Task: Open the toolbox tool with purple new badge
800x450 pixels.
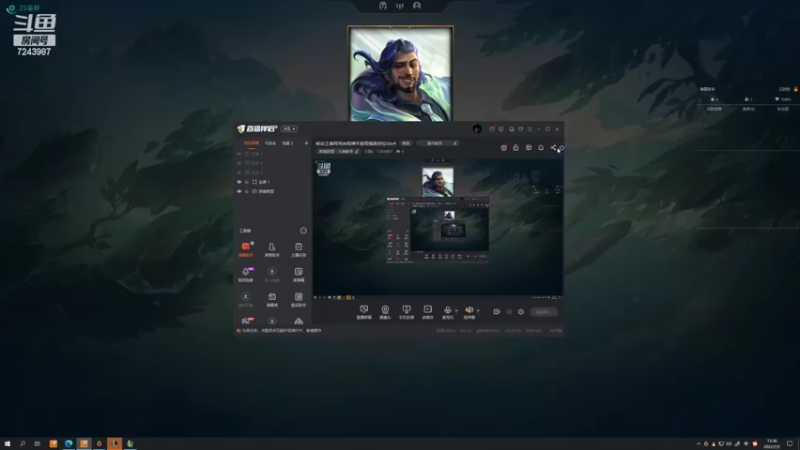Action: (x=246, y=274)
